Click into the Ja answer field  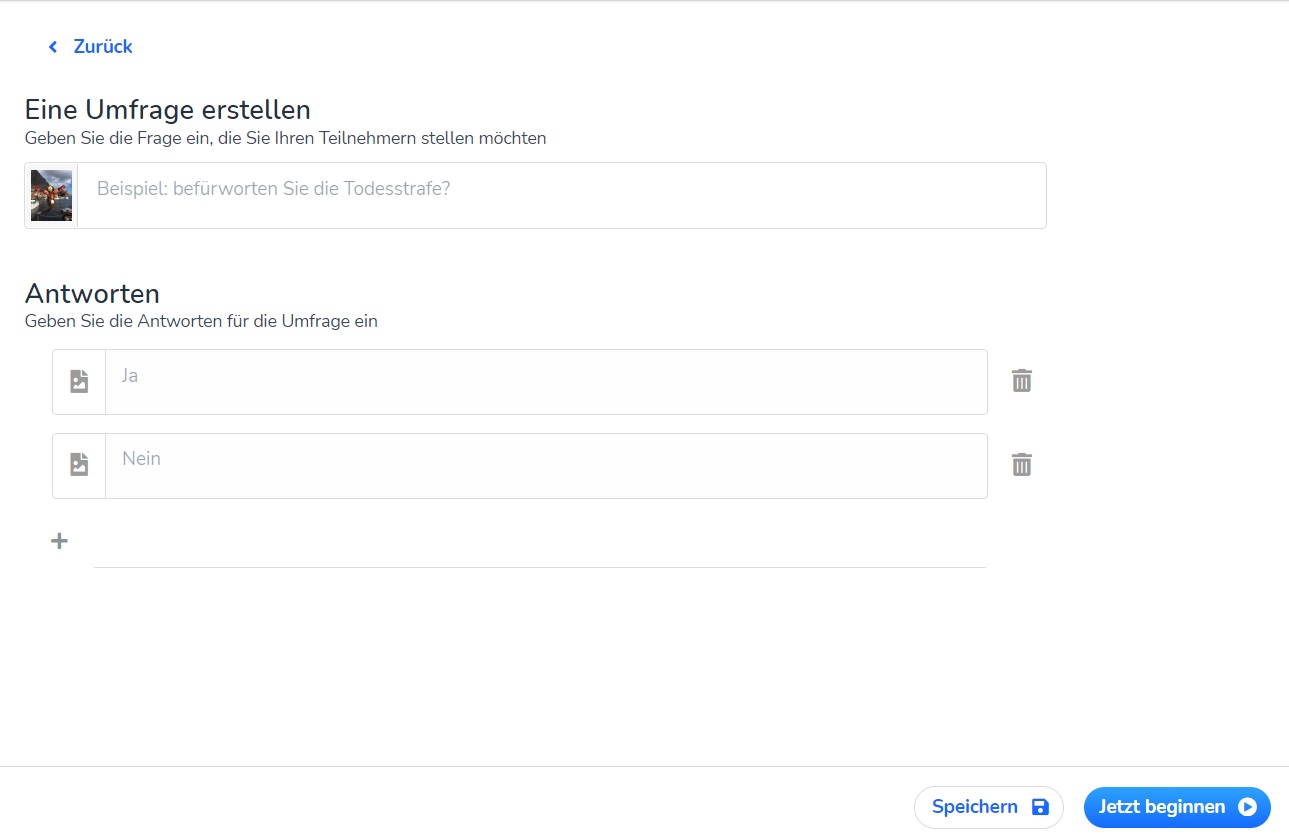545,381
